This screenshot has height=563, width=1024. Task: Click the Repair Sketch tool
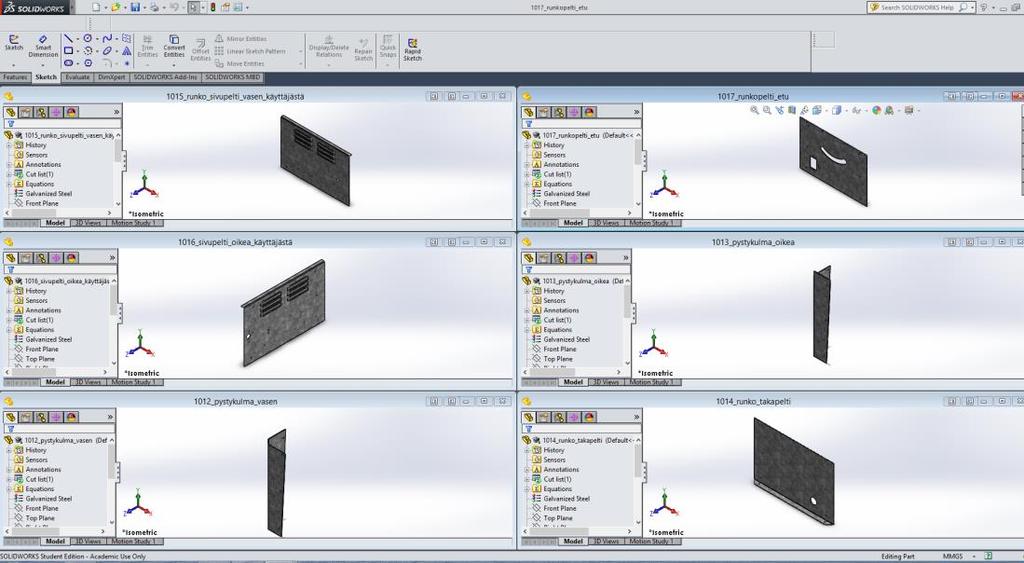pyautogui.click(x=363, y=50)
